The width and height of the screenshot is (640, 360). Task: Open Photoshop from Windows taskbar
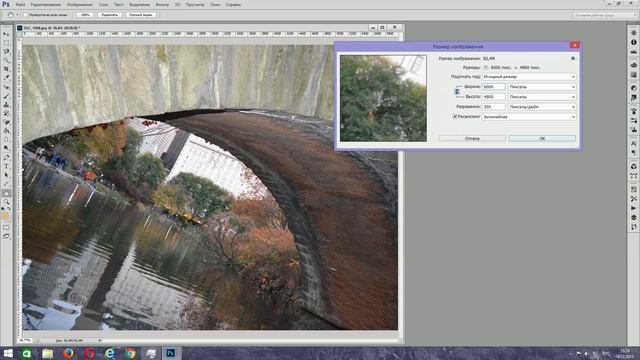click(171, 353)
